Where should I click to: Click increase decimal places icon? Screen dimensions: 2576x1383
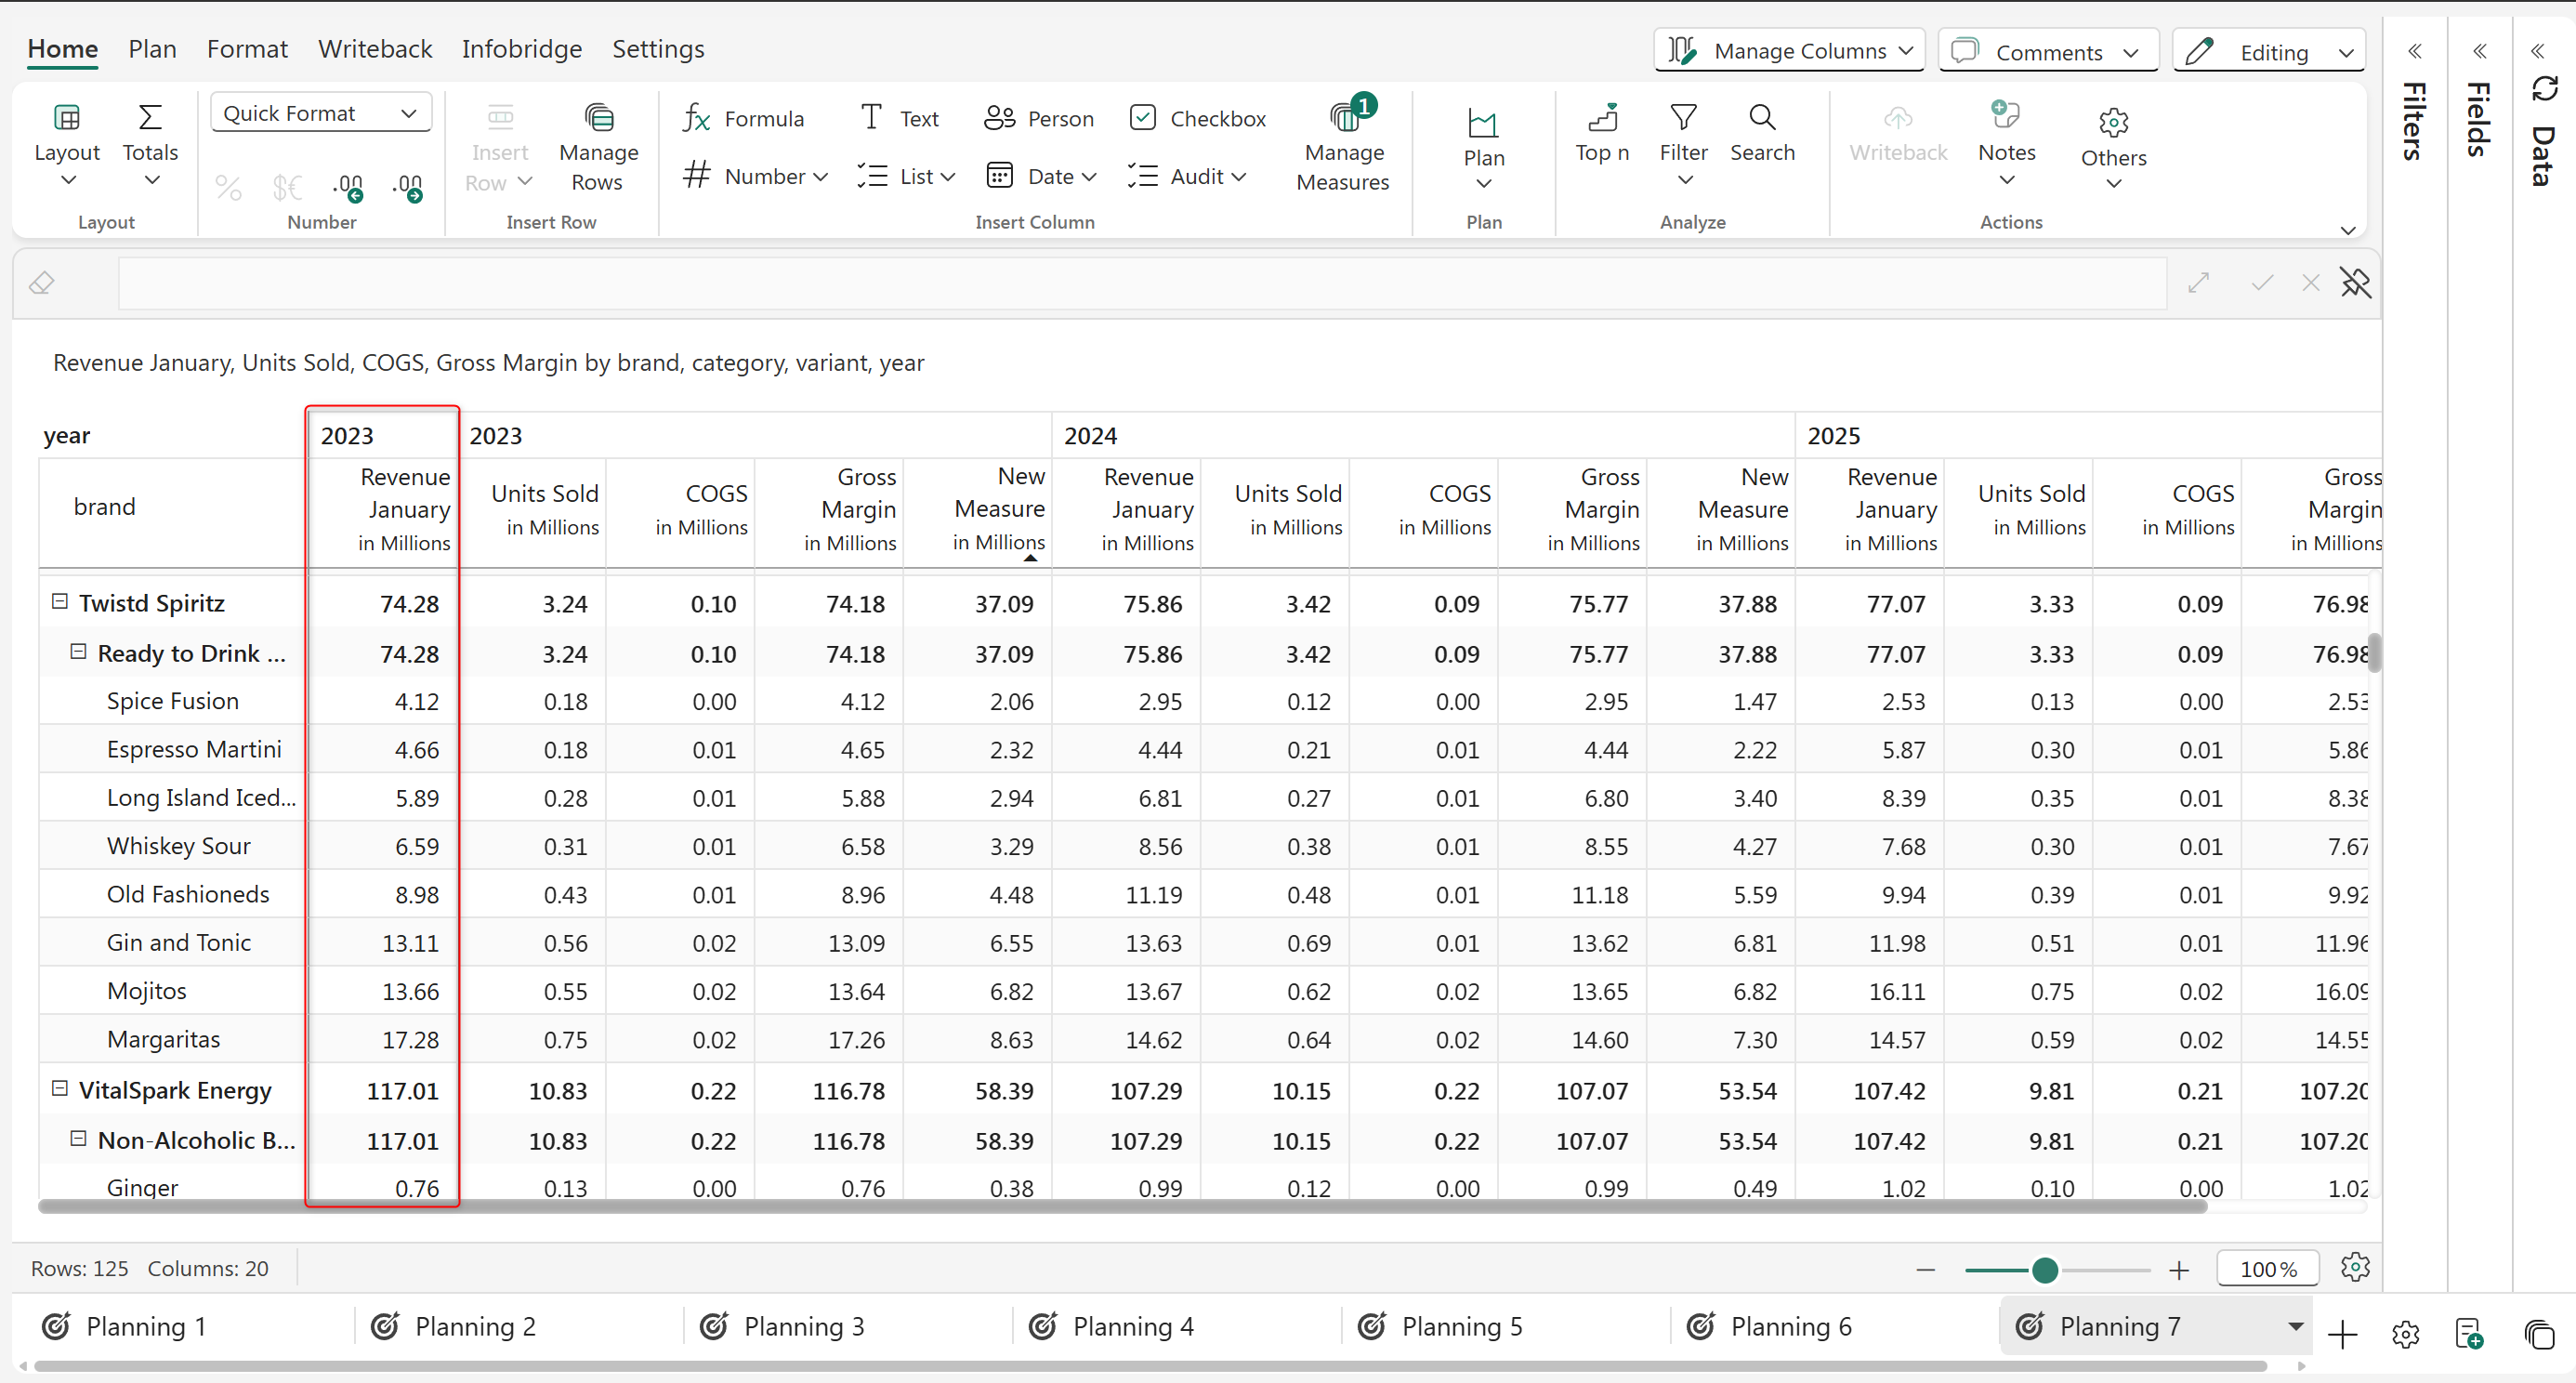tap(408, 186)
